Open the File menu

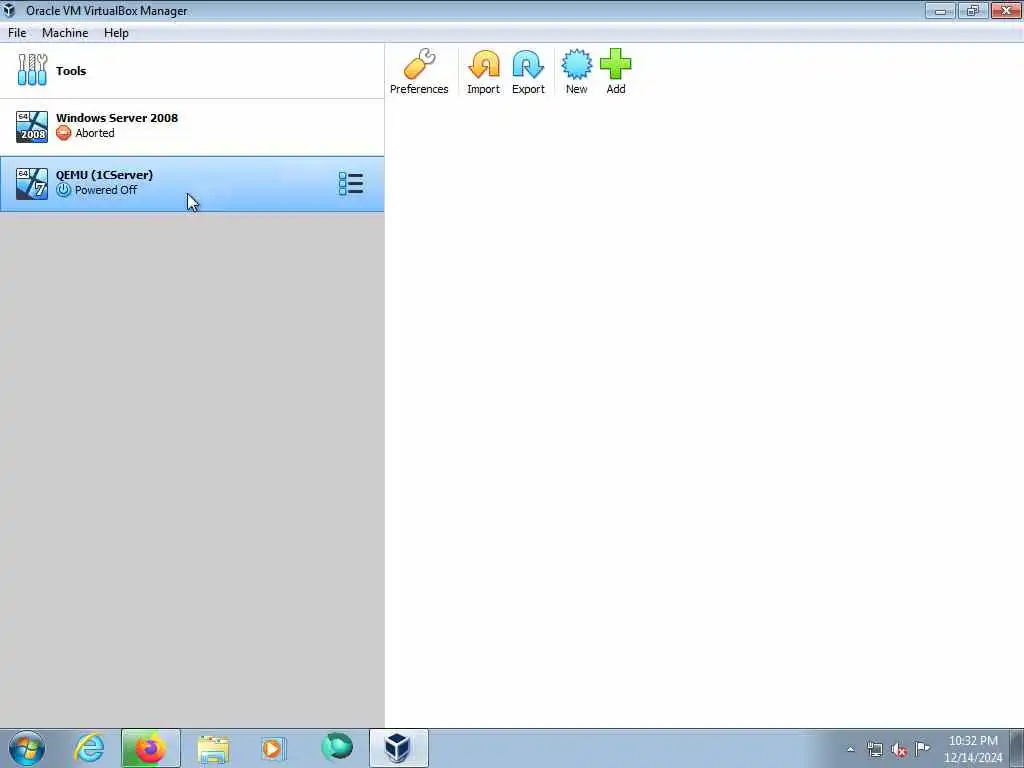click(x=17, y=33)
